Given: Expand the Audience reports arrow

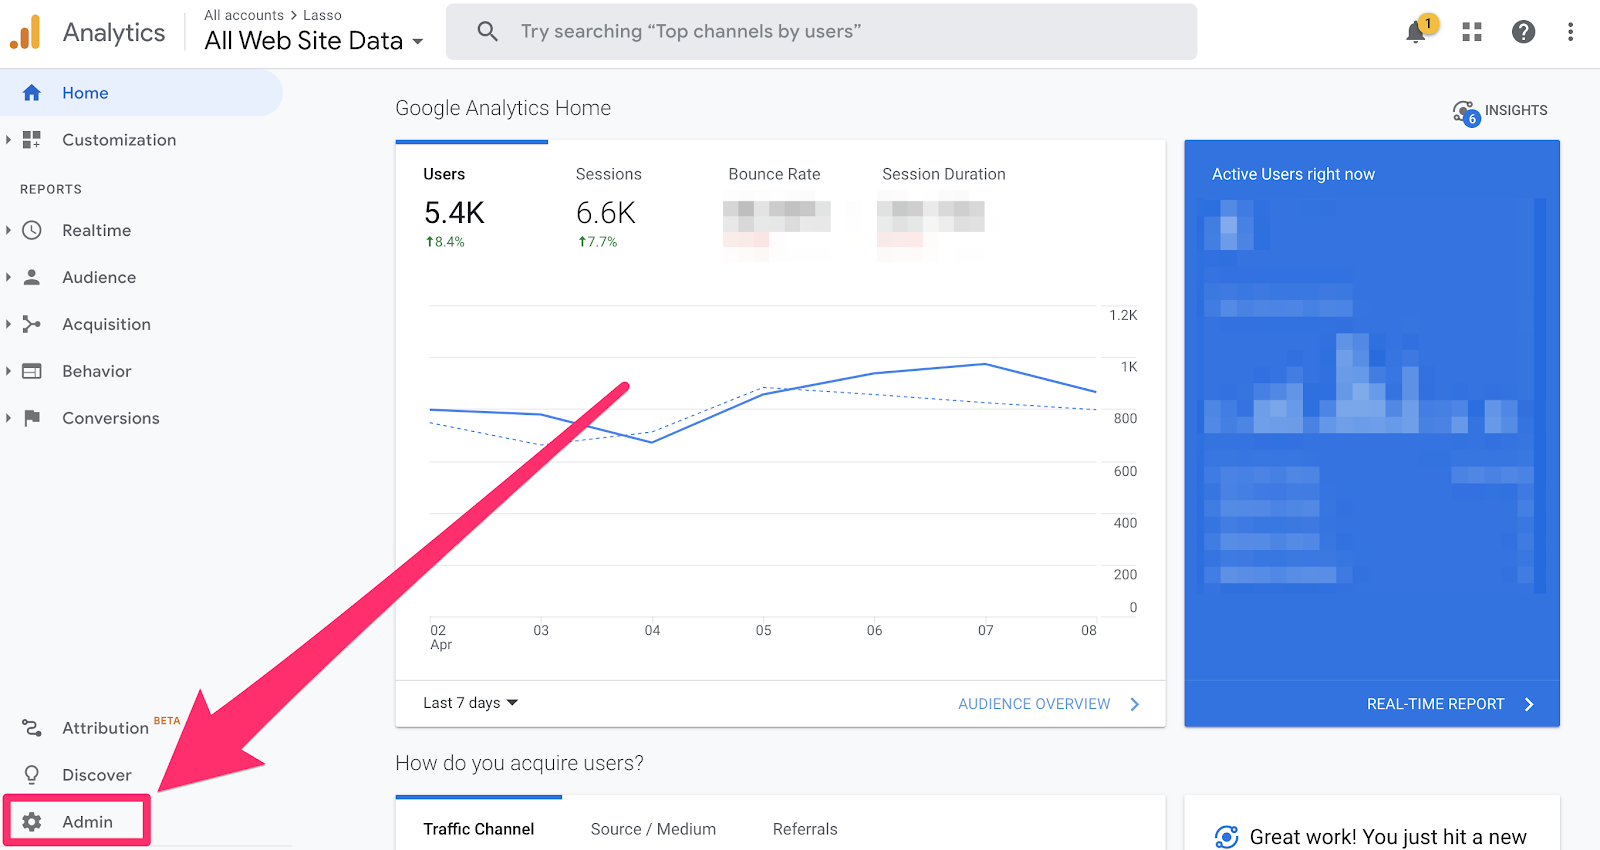Looking at the screenshot, I should [8, 277].
